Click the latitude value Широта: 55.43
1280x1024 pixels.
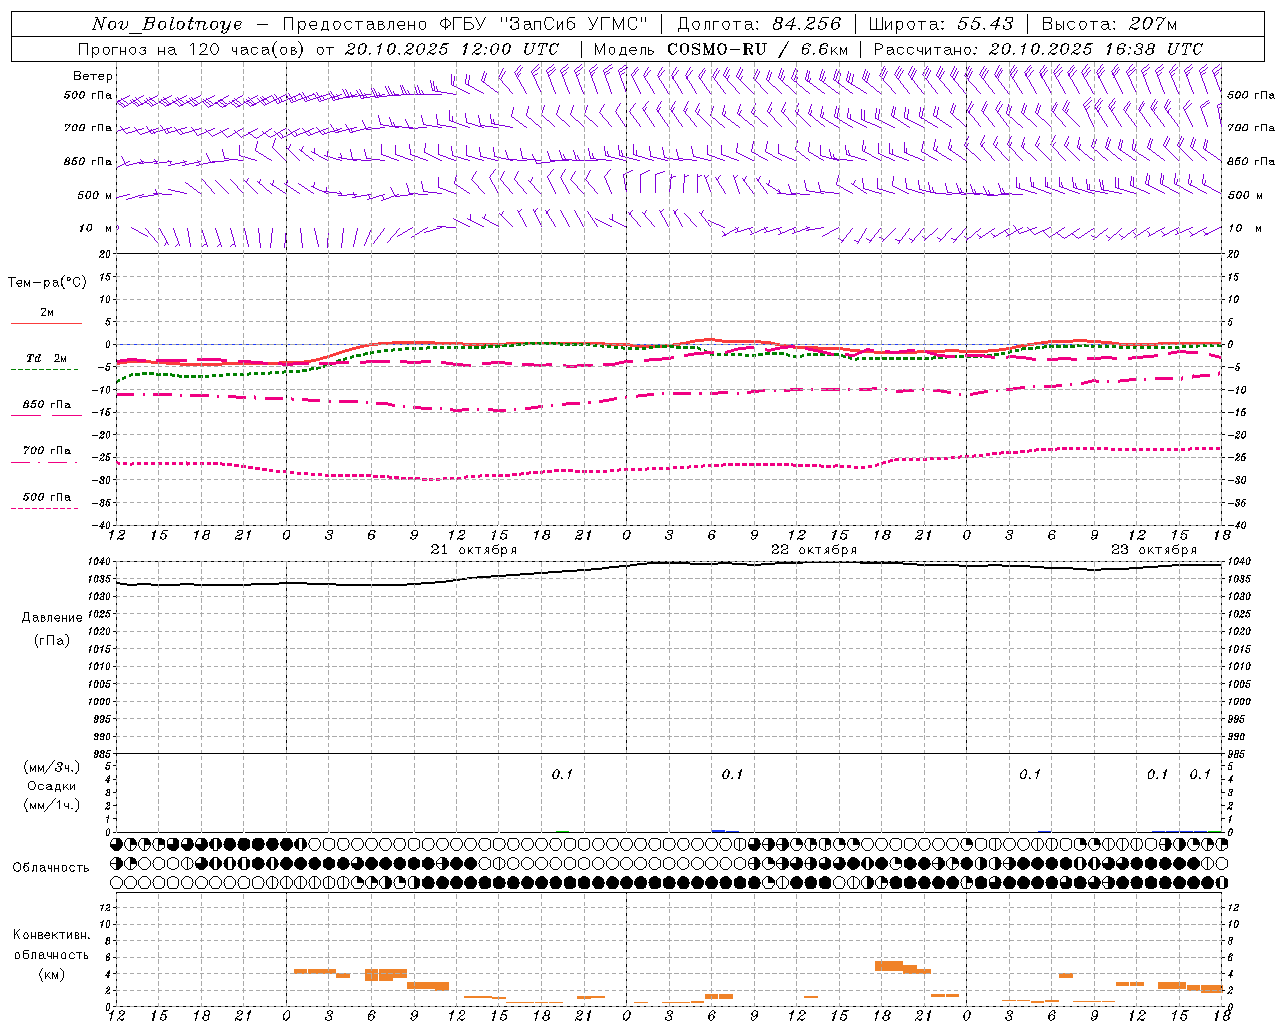pyautogui.click(x=941, y=24)
